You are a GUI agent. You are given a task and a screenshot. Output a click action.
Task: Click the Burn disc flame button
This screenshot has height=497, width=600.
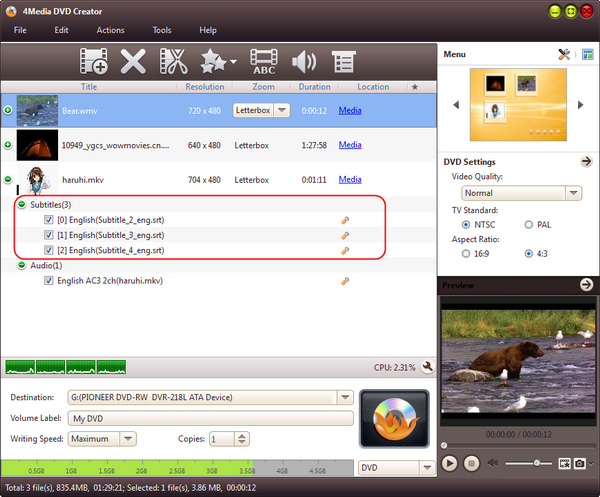click(393, 418)
